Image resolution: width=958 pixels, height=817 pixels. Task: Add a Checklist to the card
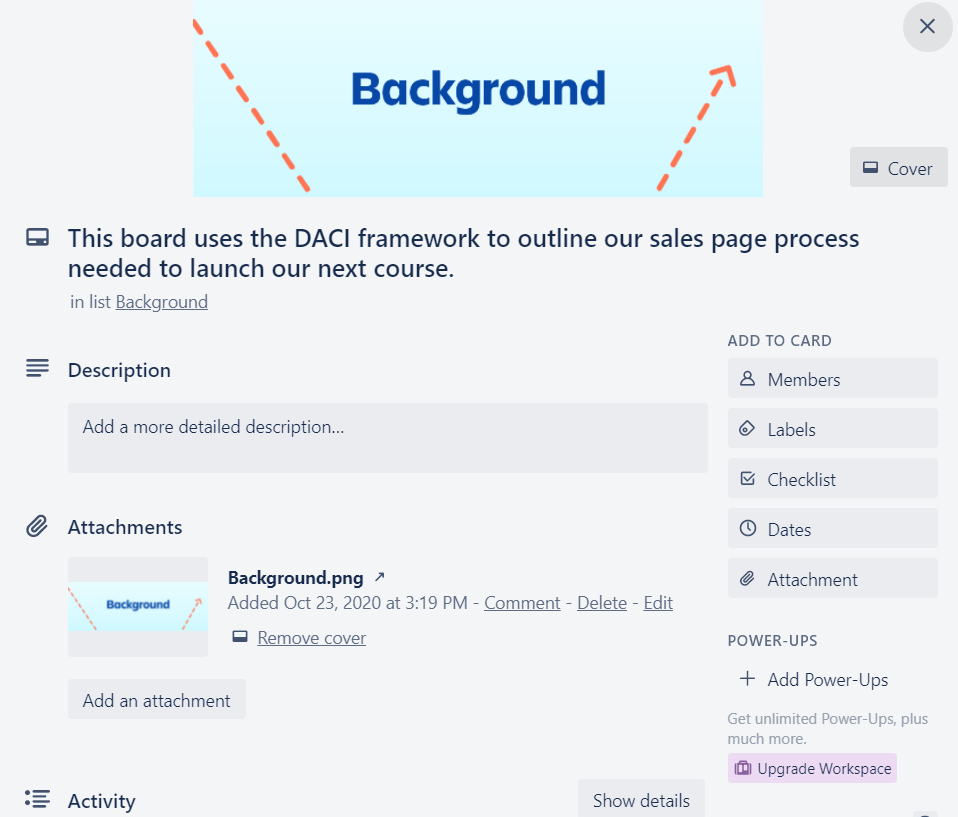[x=833, y=479]
